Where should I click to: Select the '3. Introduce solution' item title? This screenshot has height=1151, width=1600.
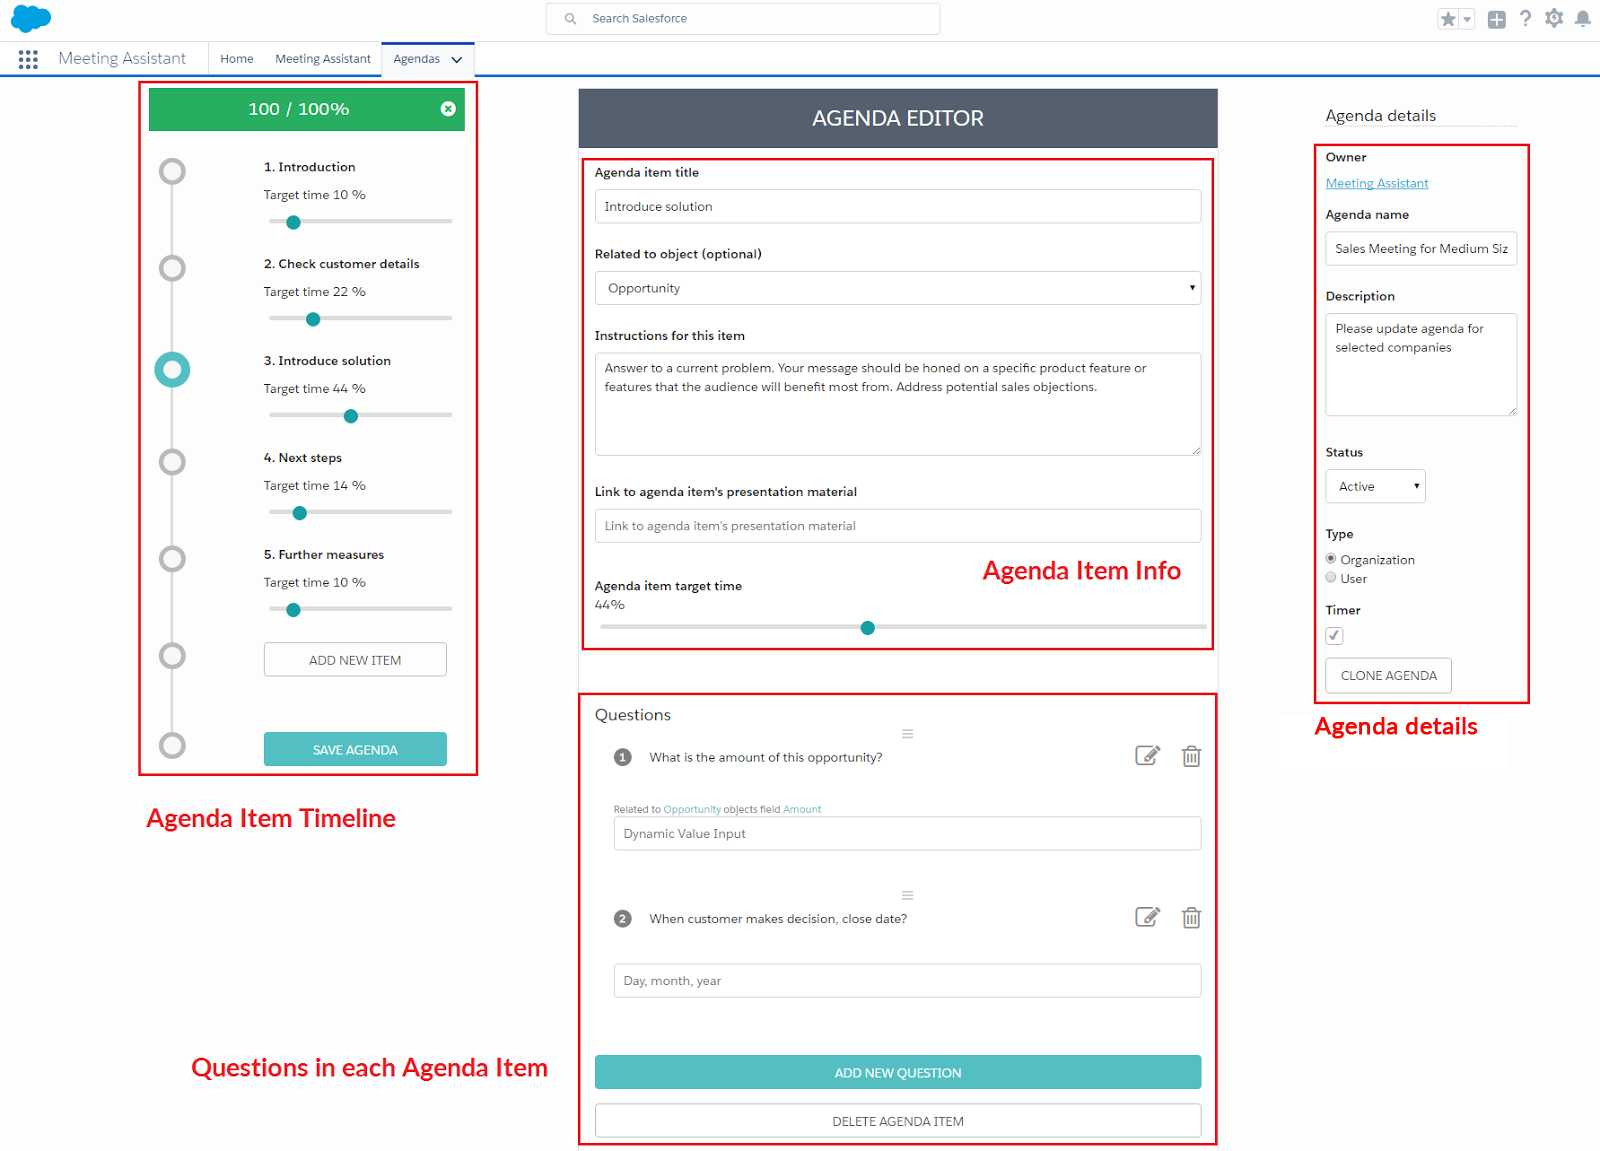[x=327, y=361]
